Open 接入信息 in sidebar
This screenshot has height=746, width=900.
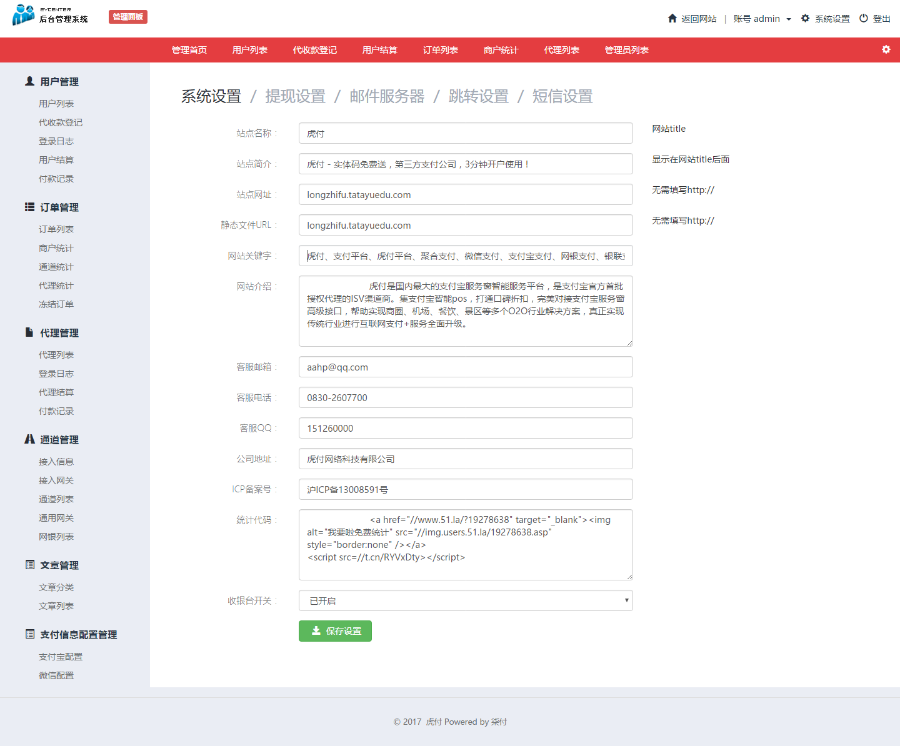tap(56, 461)
